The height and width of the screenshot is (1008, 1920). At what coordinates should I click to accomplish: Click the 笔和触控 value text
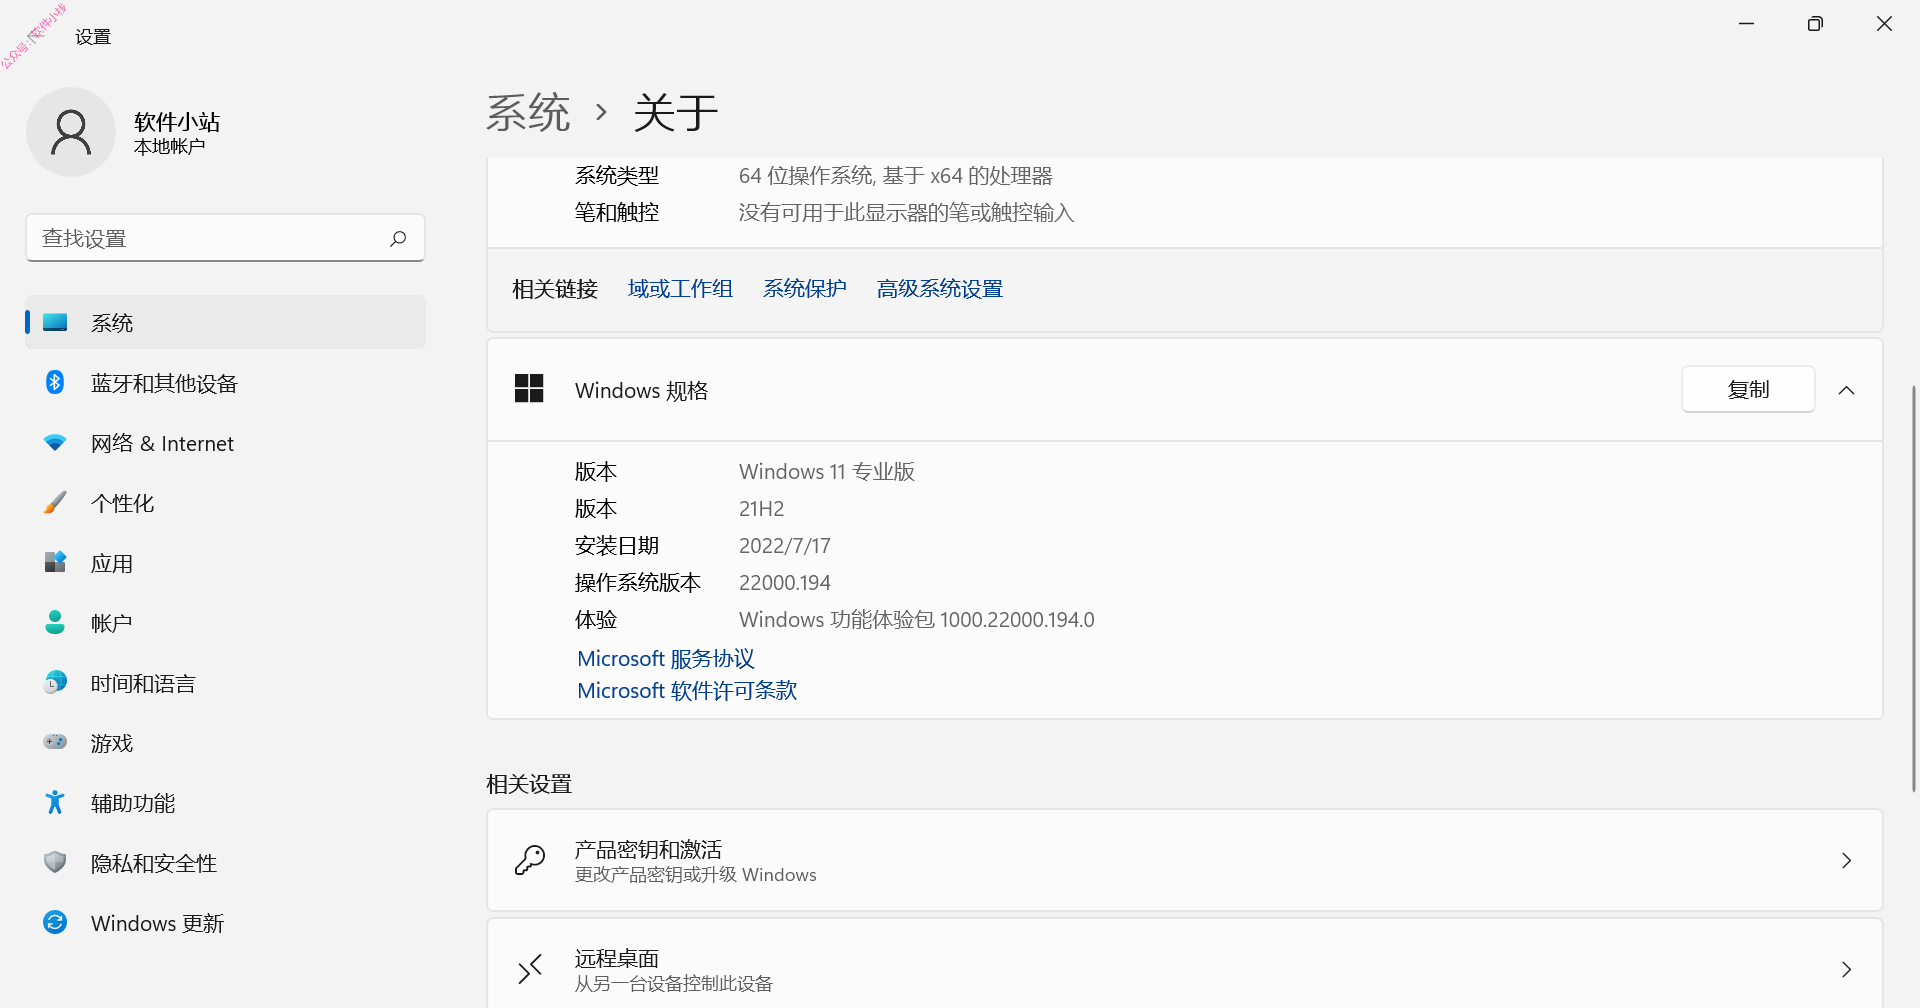pyautogui.click(x=907, y=213)
